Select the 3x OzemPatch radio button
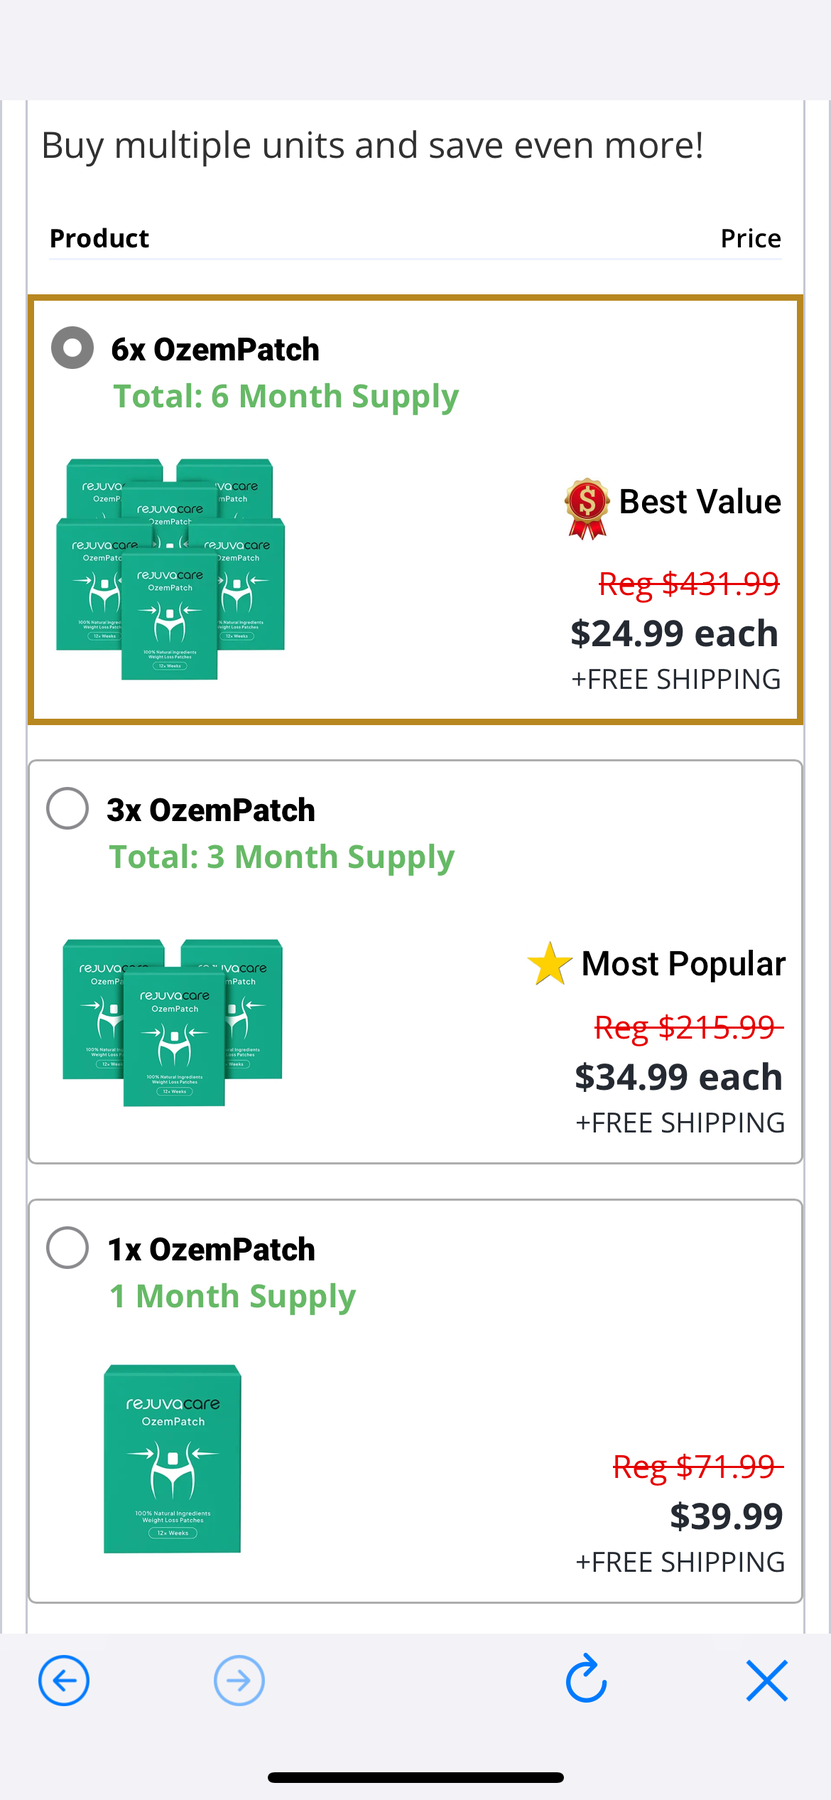This screenshot has height=1800, width=831. pos(67,808)
